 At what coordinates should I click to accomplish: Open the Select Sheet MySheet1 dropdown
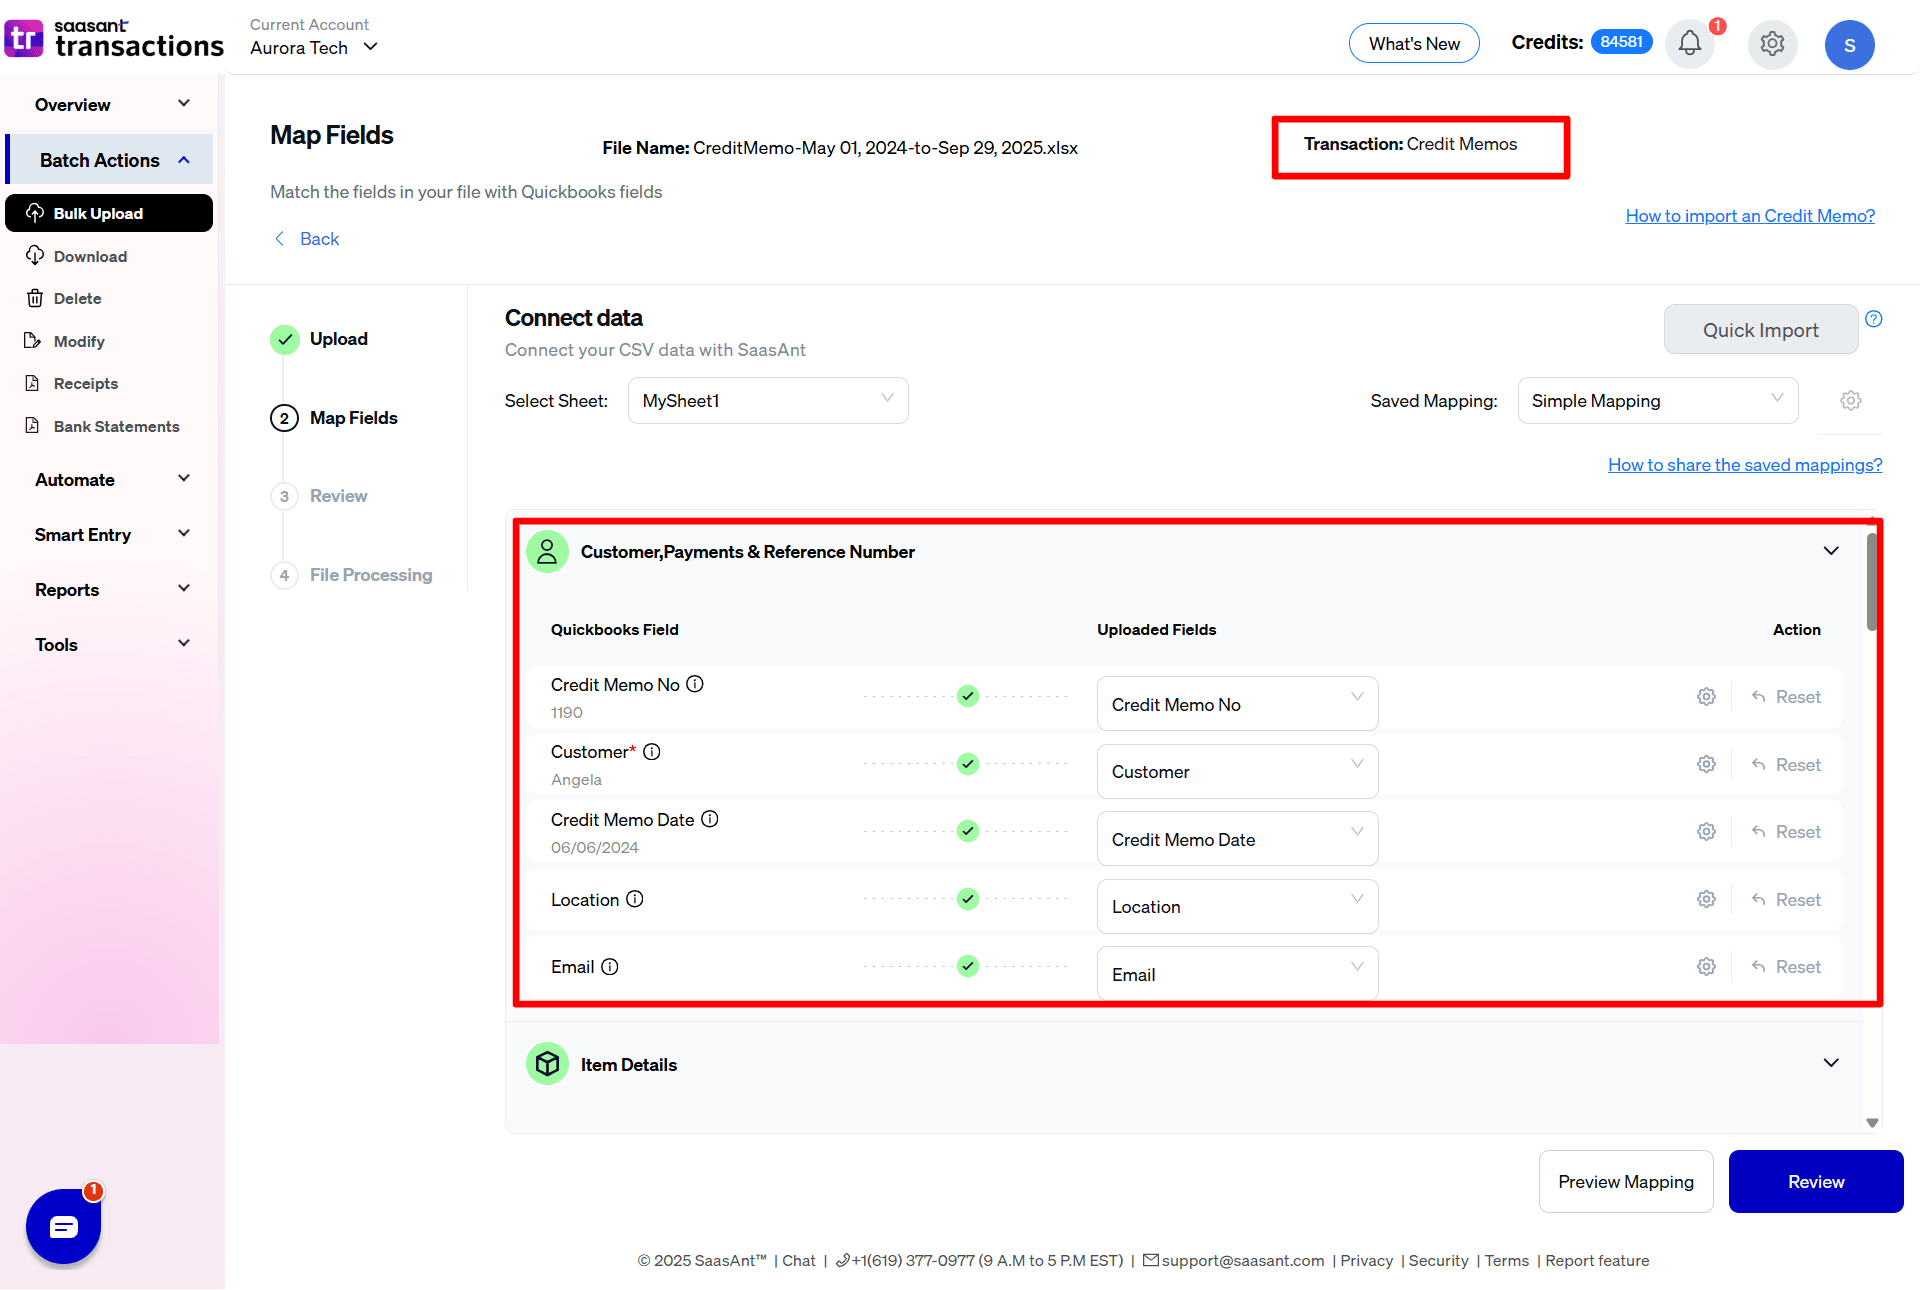coord(767,401)
